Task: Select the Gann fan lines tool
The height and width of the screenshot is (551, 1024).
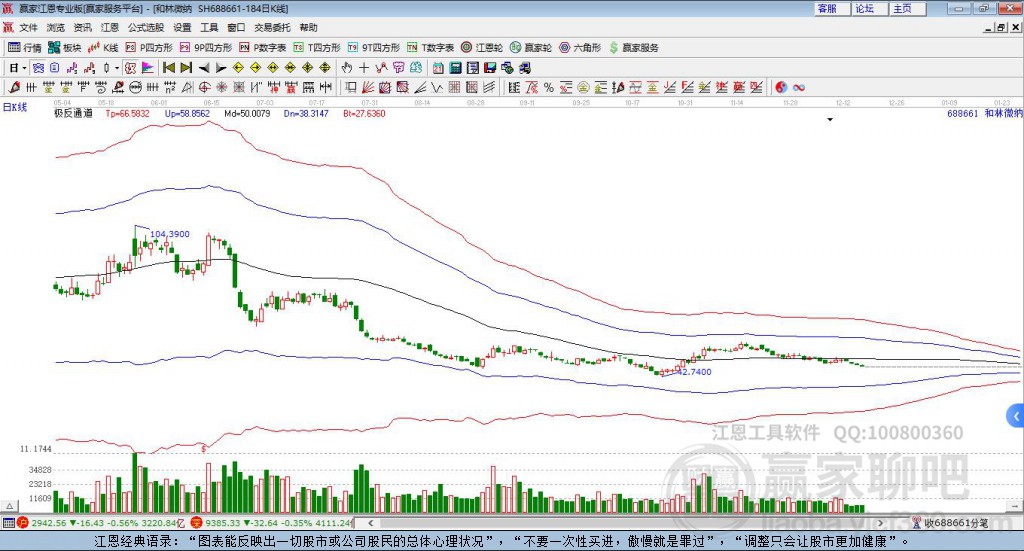Action: [368, 87]
